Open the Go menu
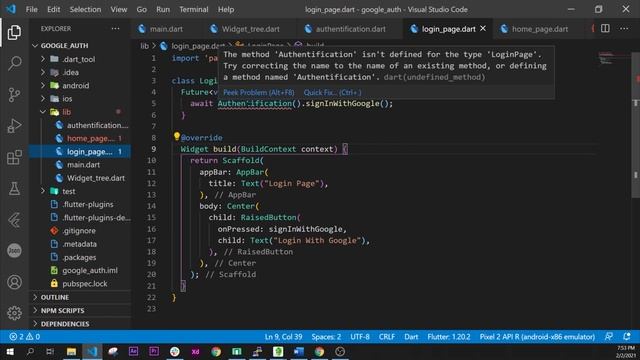This screenshot has width=640, height=360. (x=142, y=9)
